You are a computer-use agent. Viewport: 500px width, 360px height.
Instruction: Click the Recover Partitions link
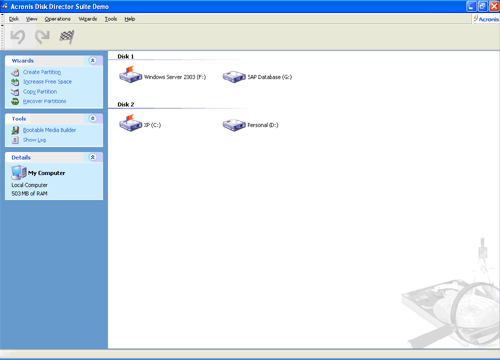[45, 101]
